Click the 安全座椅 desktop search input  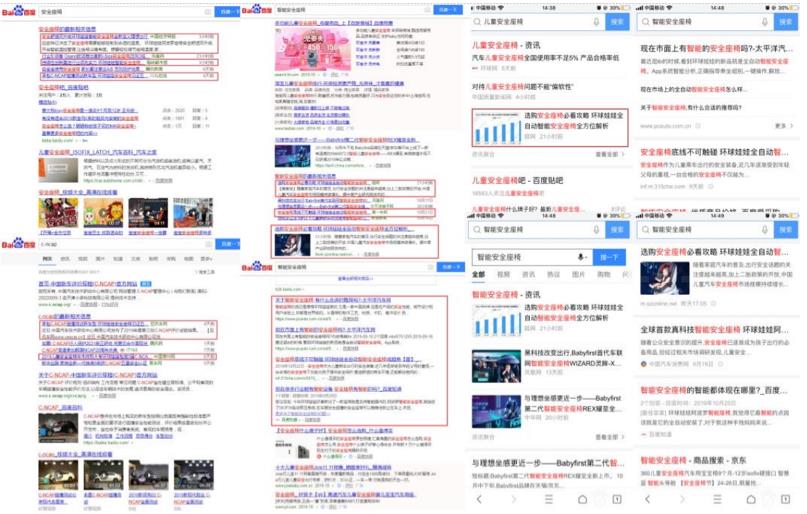click(x=126, y=11)
